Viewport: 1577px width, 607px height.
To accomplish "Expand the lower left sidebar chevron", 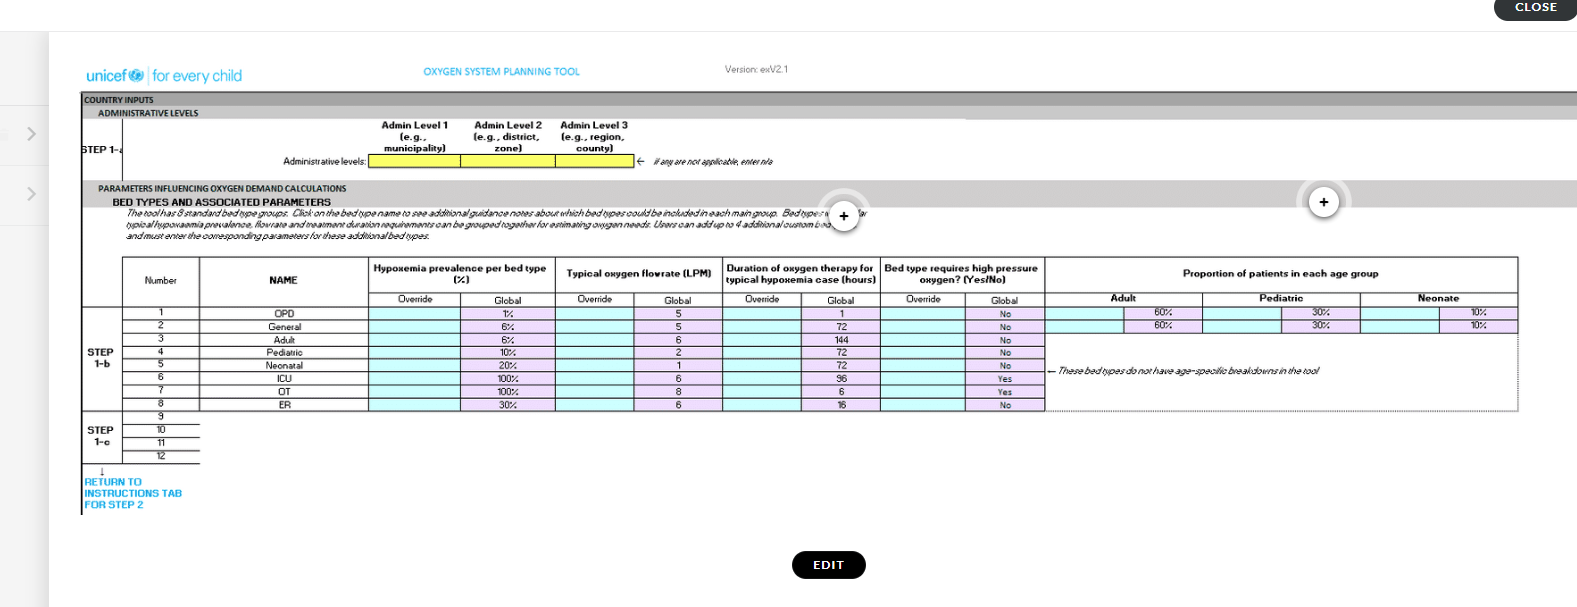I will [x=31, y=194].
